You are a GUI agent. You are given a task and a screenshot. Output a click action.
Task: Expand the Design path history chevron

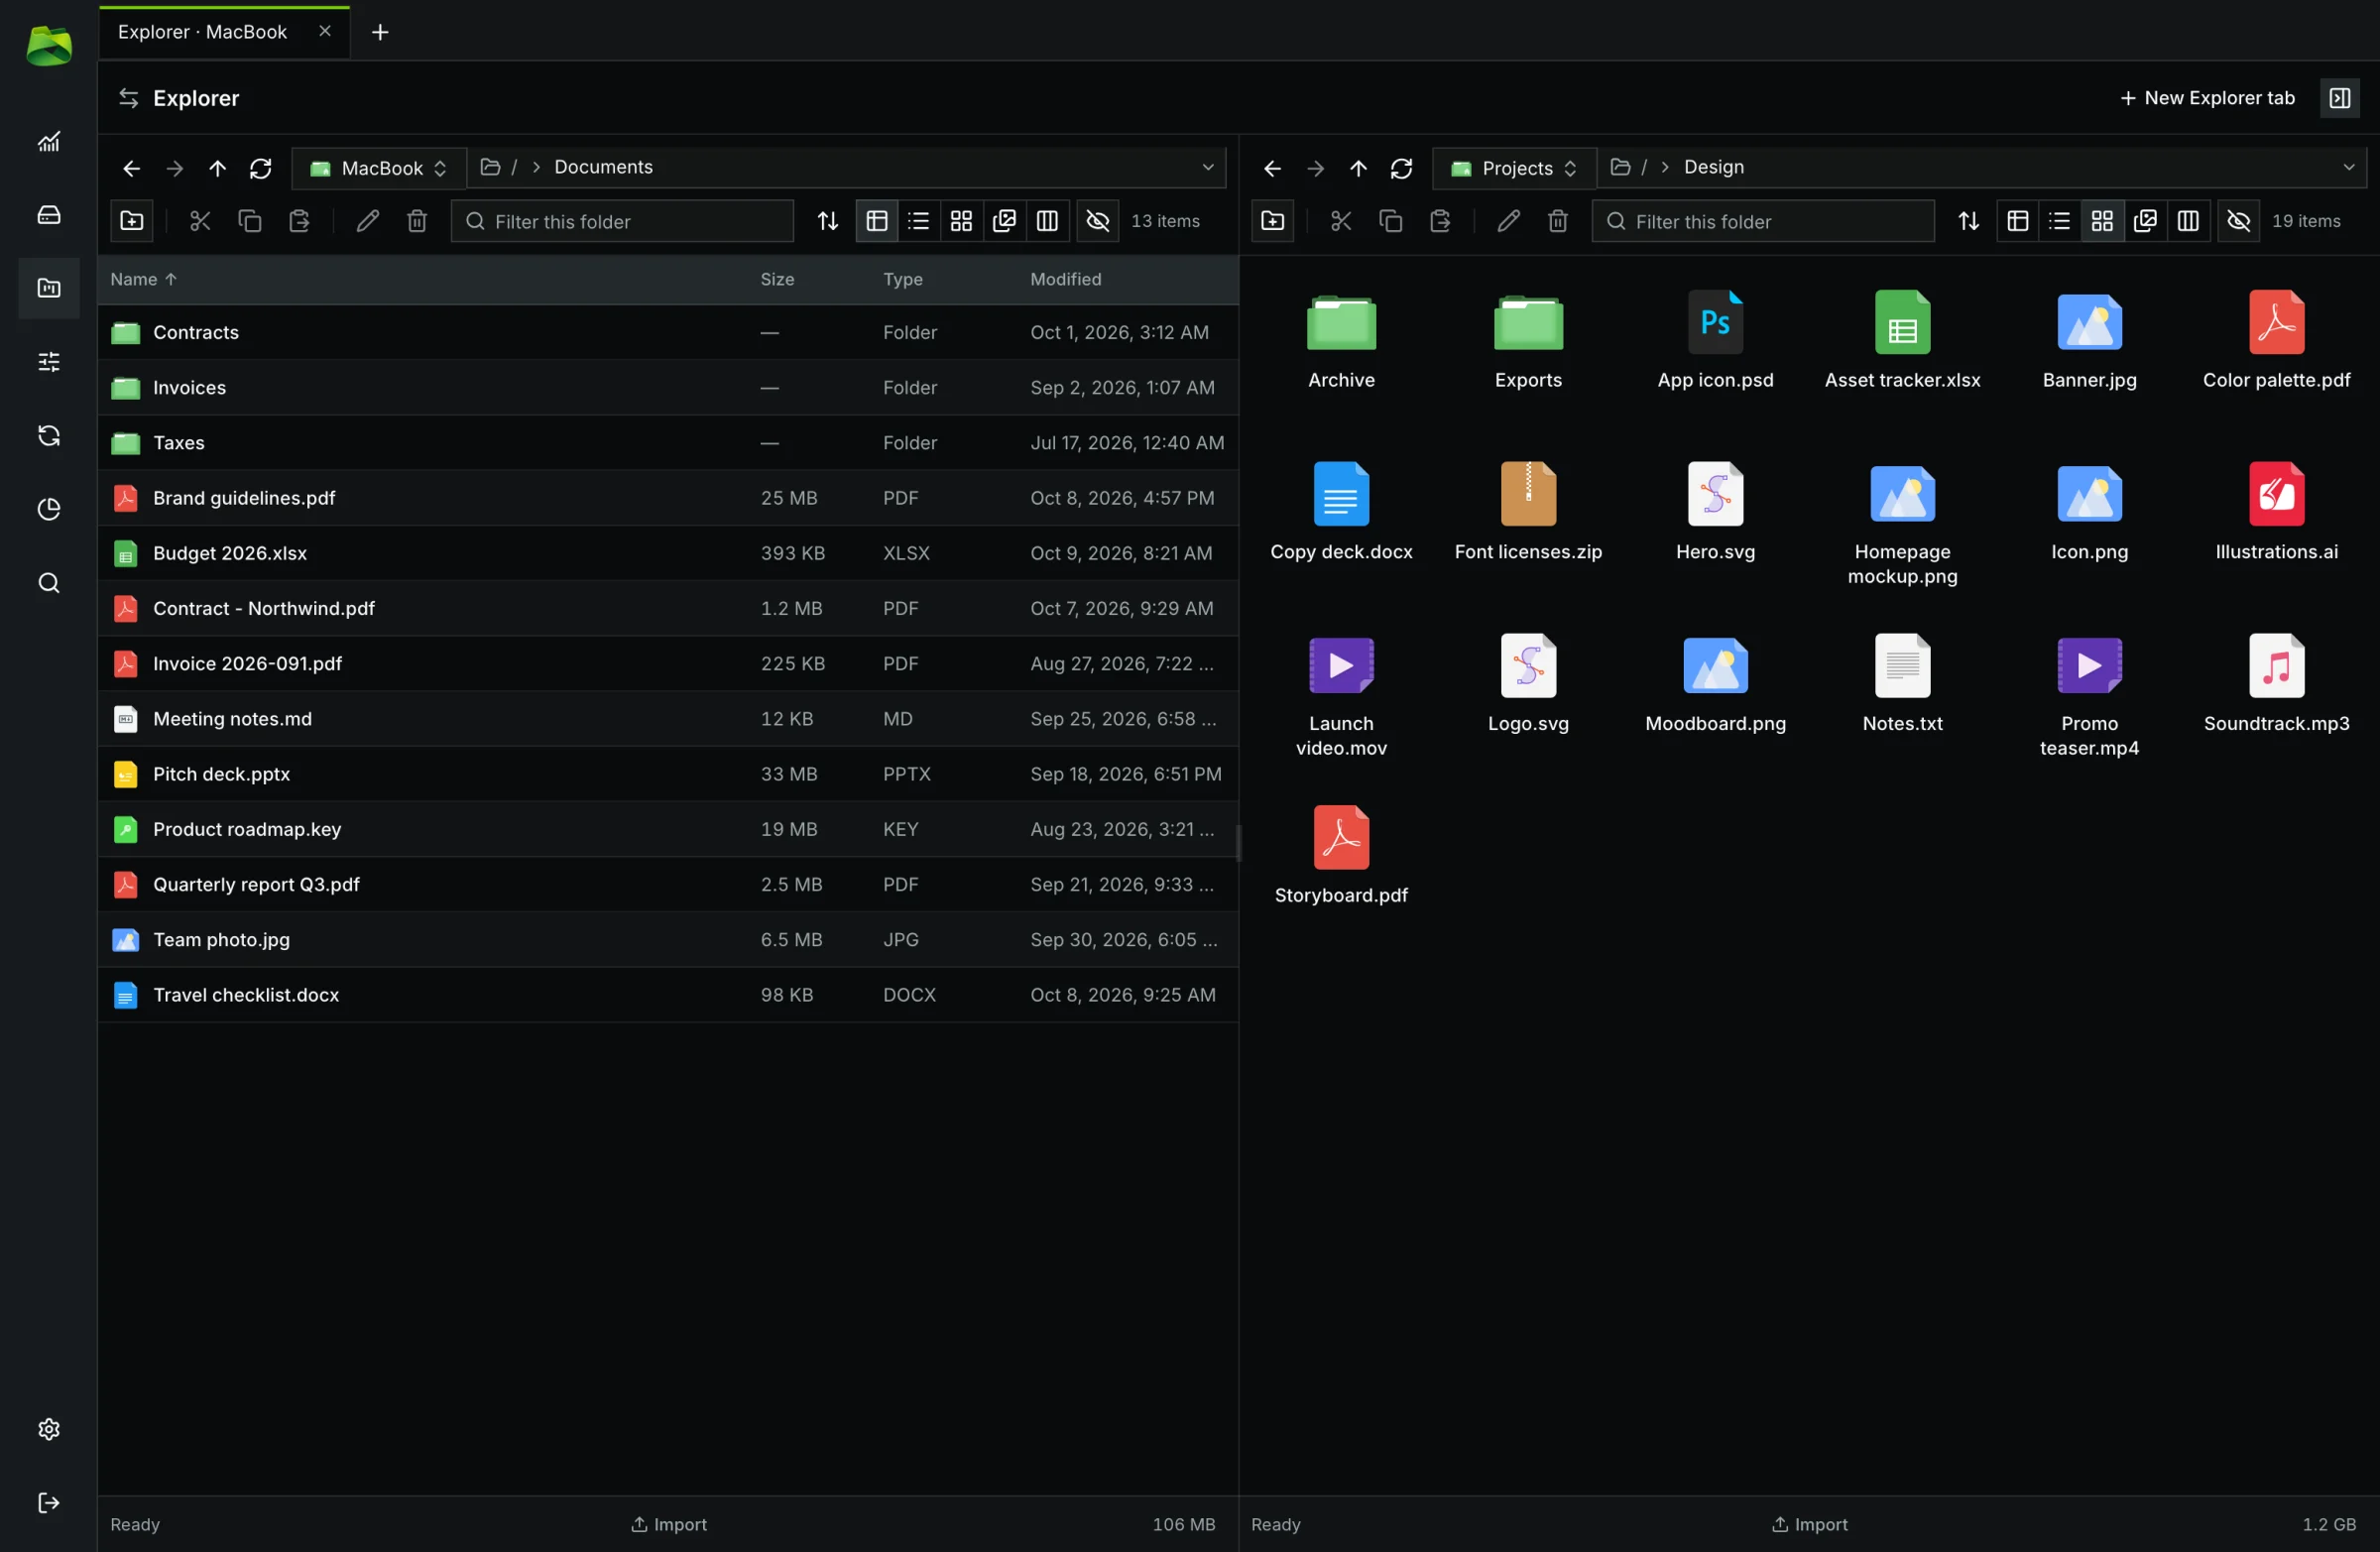[2349, 168]
